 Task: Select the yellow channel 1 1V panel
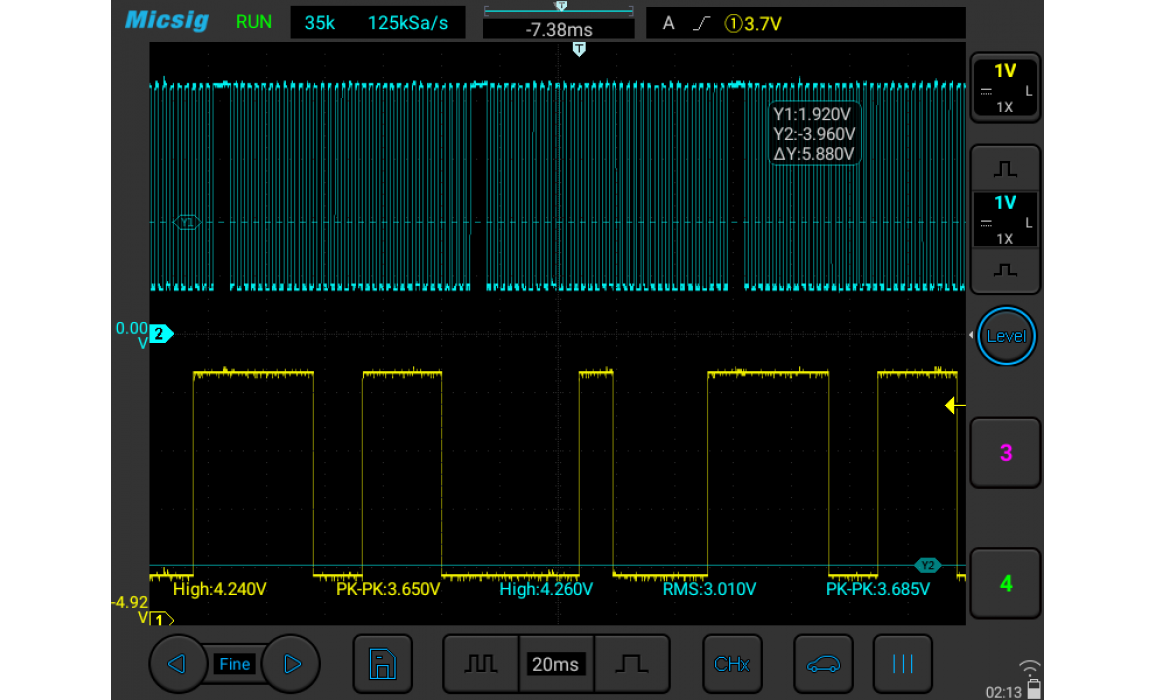click(1005, 87)
